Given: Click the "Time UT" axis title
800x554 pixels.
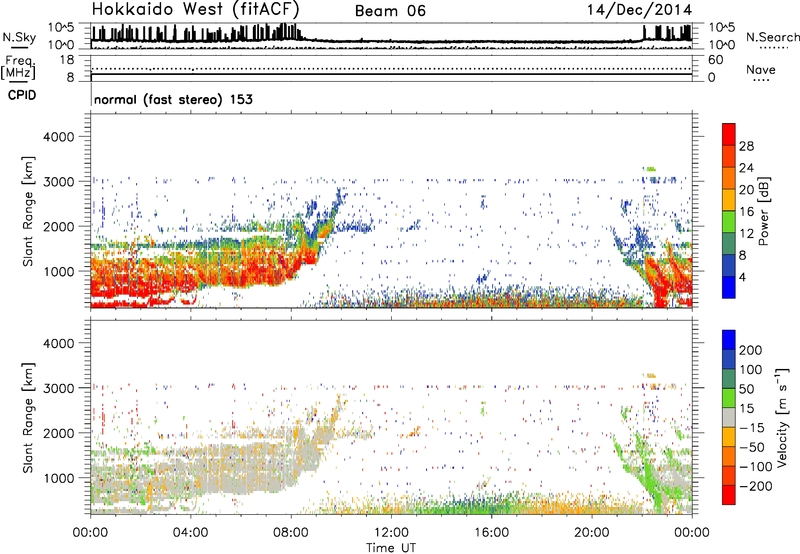Looking at the screenshot, I should (x=391, y=547).
